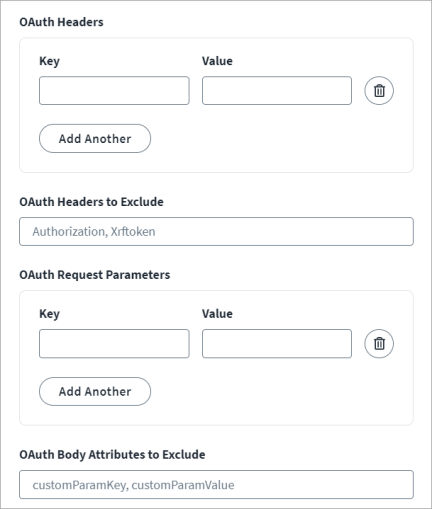Screen dimensions: 432x509
Task: Add another OAuth Headers entry
Action: click(95, 139)
